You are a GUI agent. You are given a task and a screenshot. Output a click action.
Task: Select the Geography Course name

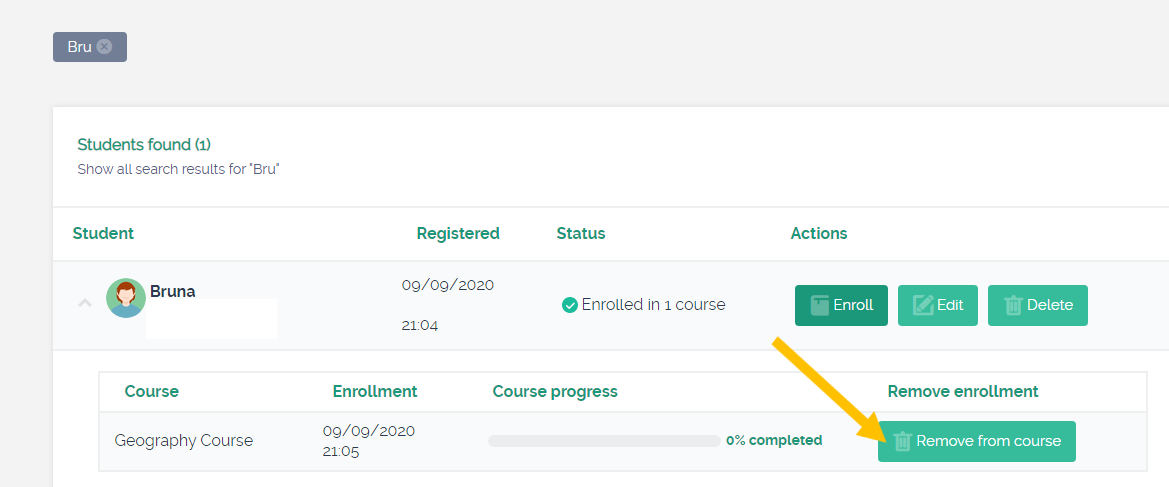click(x=183, y=441)
